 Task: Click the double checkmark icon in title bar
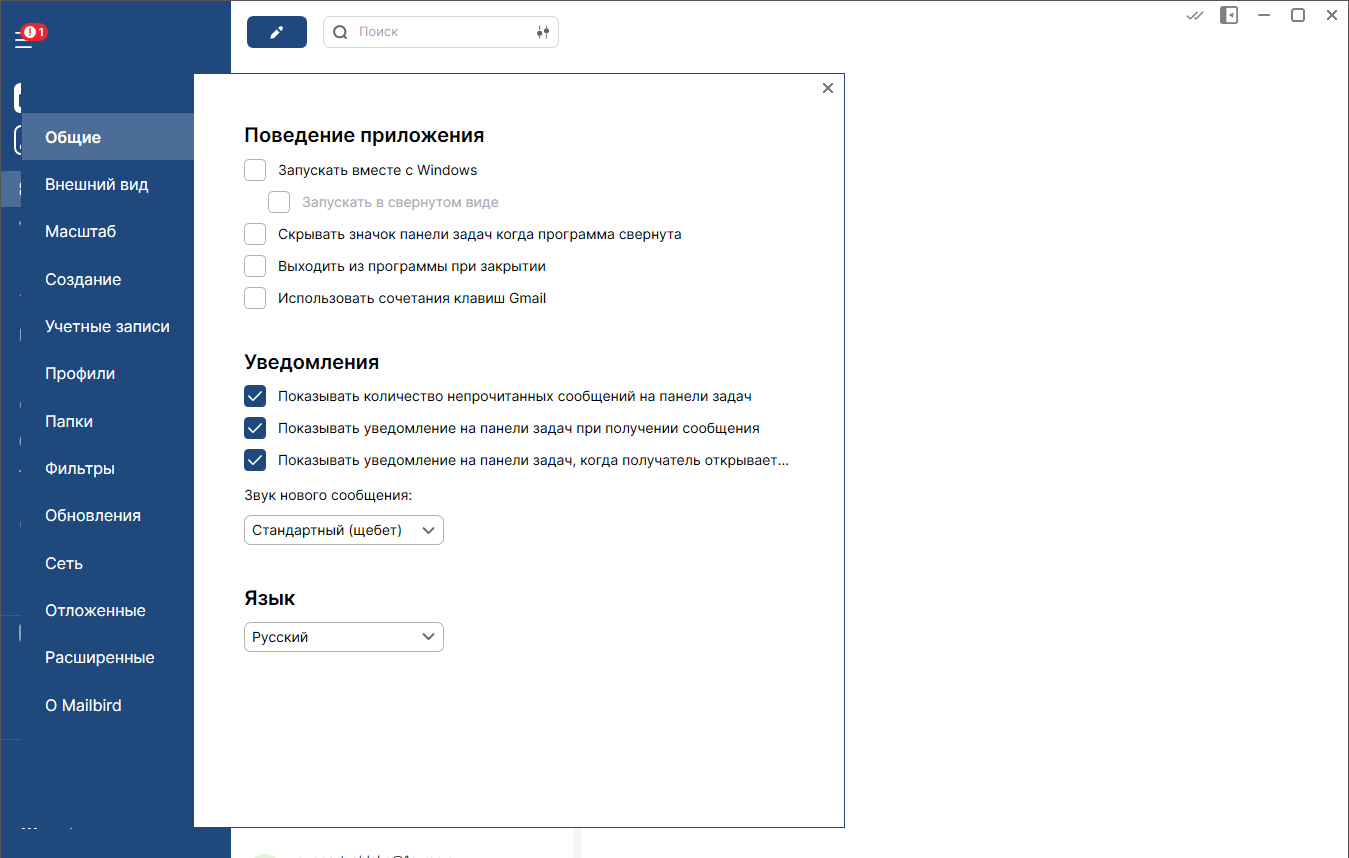1194,15
